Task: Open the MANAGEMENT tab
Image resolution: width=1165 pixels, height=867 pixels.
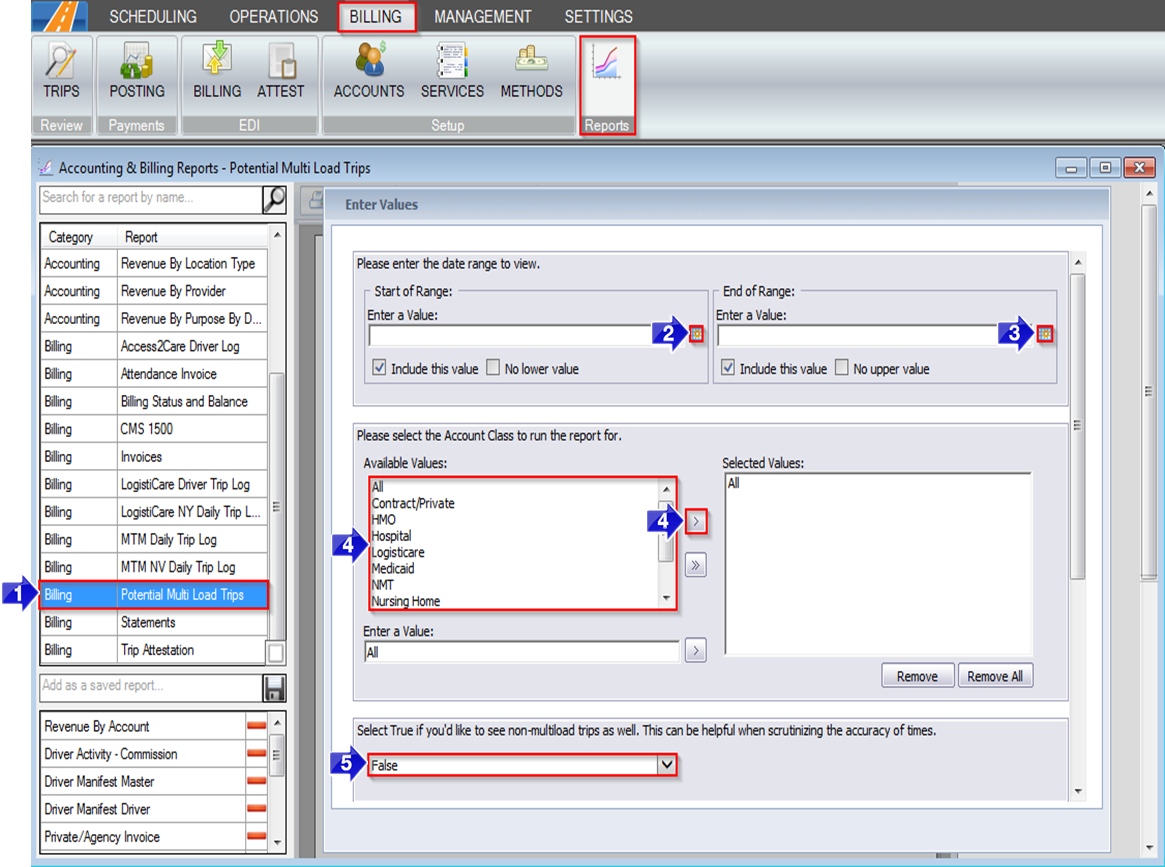Action: point(483,16)
